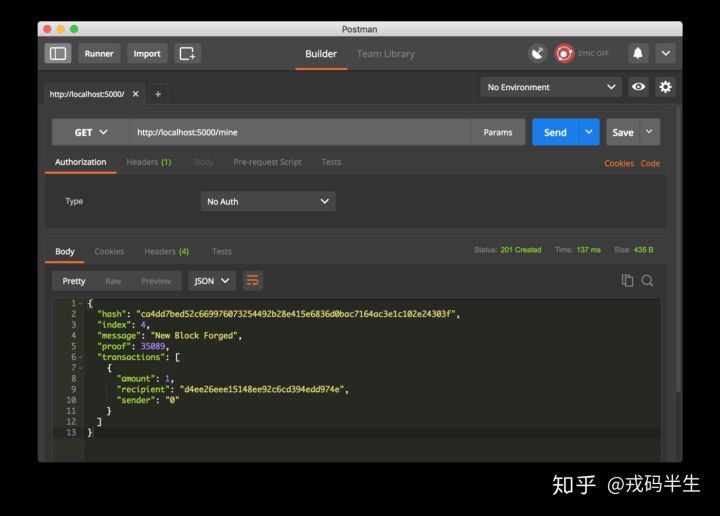Image resolution: width=720 pixels, height=516 pixels.
Task: Open the request Tests tab
Action: tap(331, 162)
